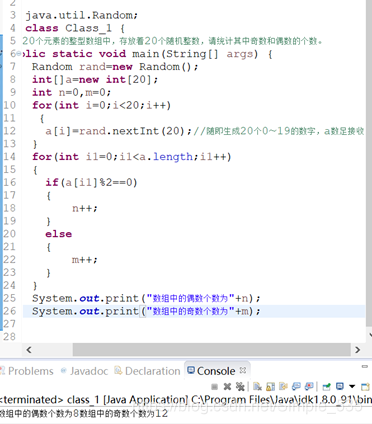Image resolution: width=372 pixels, height=424 pixels.
Task: Click the Open Console icon
Action: pos(366,387)
